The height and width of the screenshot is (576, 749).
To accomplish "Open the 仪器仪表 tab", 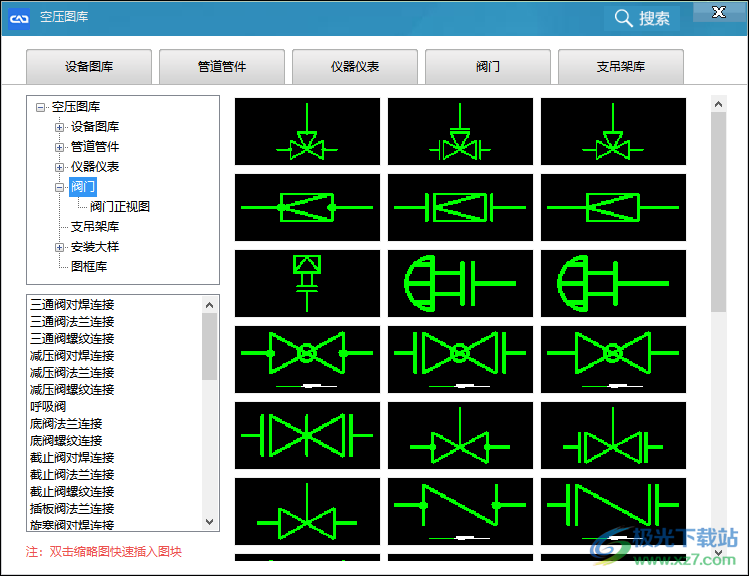I will pos(355,66).
